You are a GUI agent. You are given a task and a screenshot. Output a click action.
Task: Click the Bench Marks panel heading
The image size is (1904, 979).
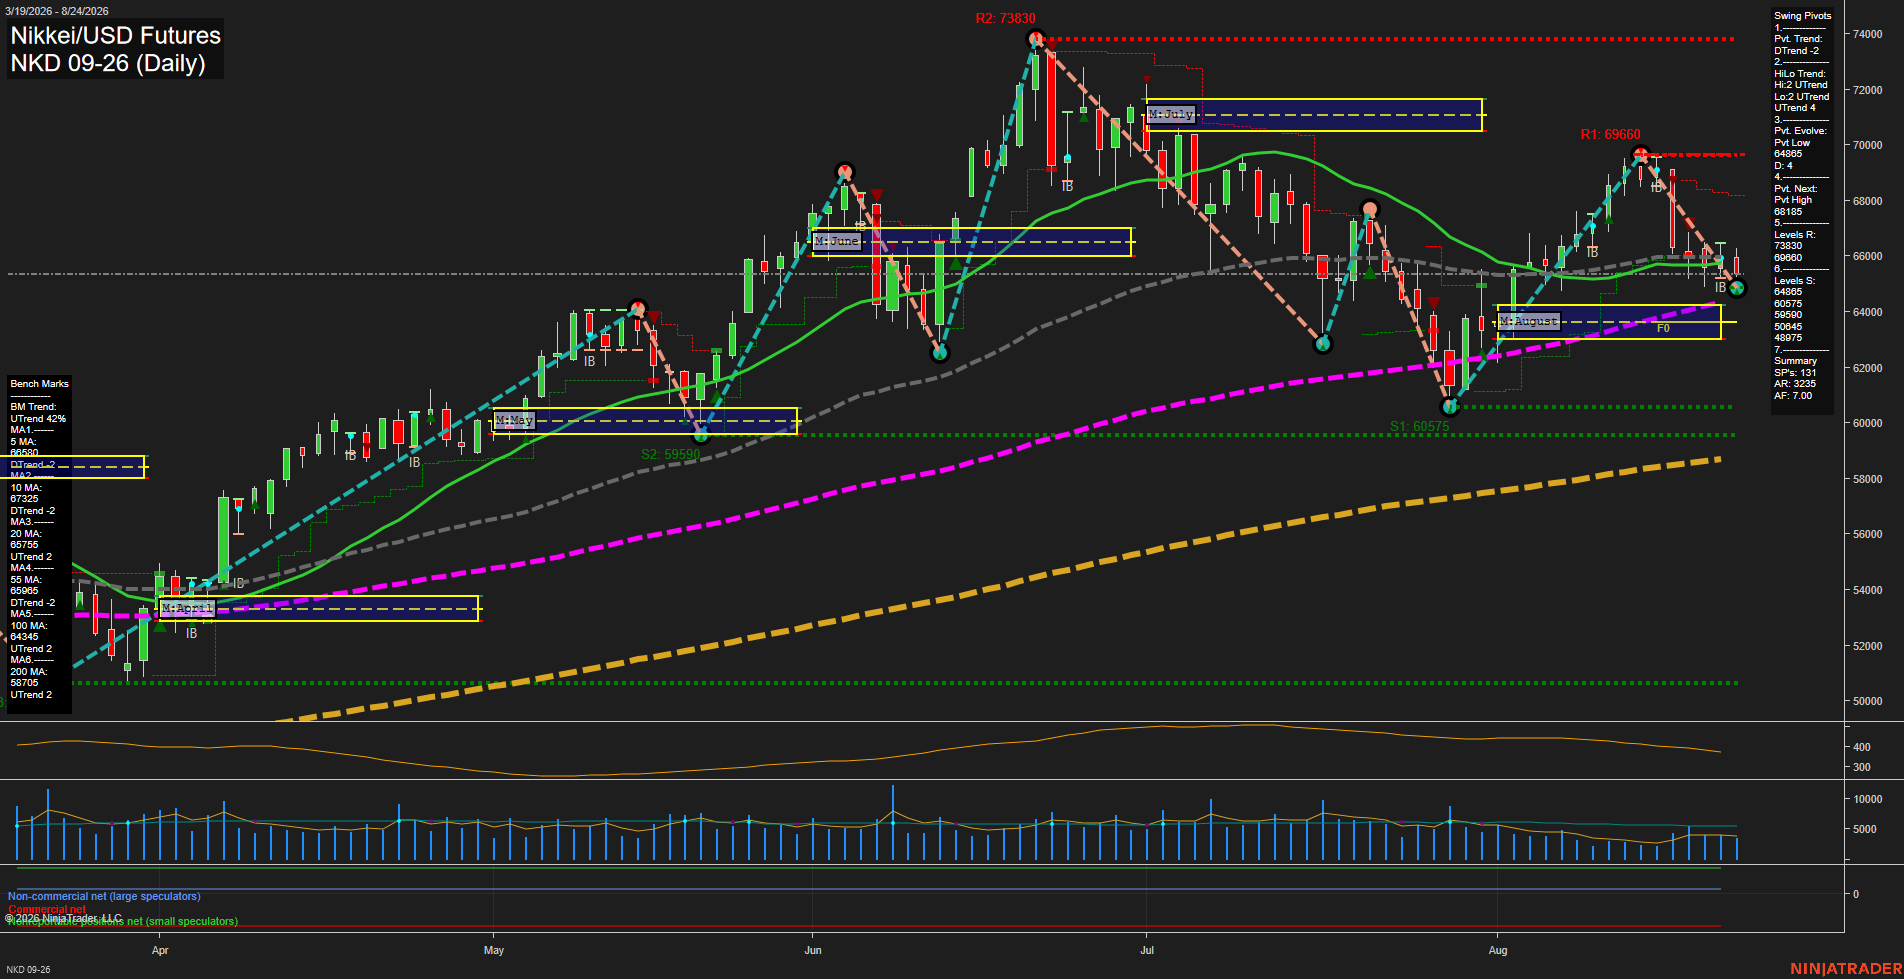point(40,384)
